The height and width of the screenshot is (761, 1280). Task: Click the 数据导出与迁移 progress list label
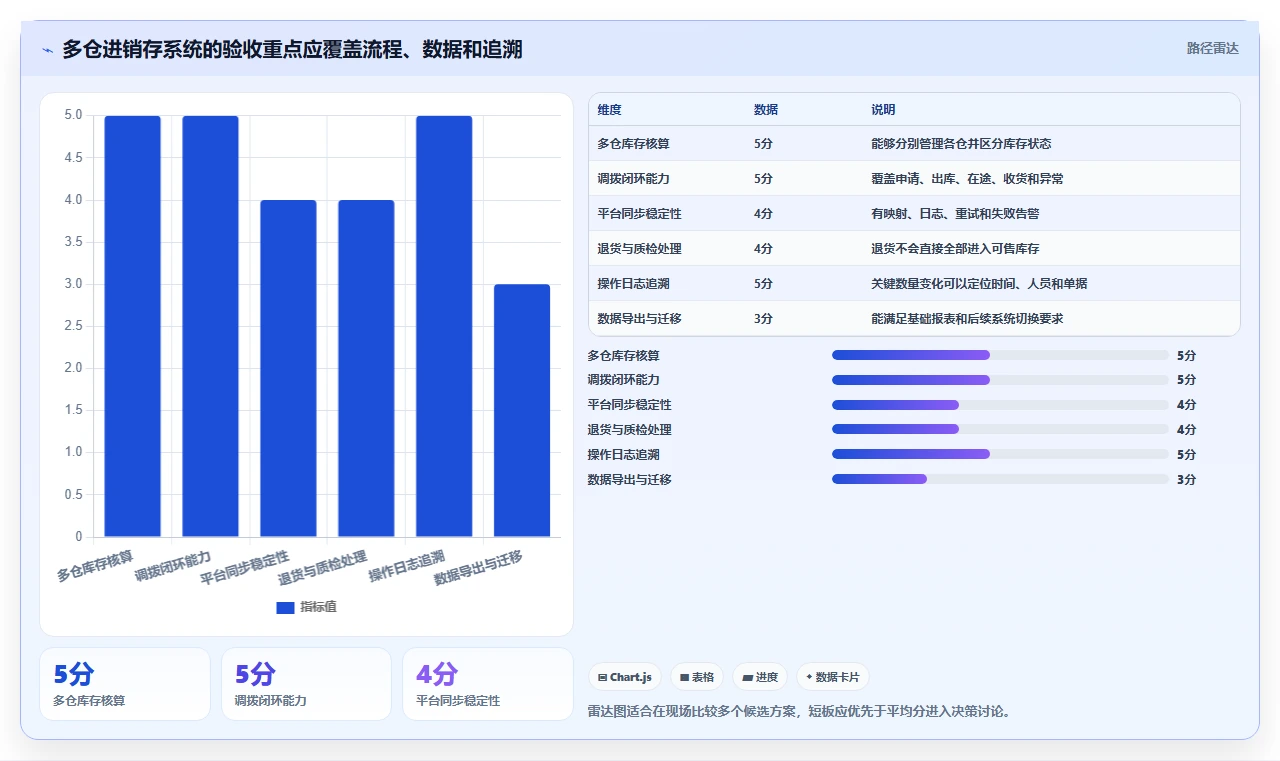pos(630,479)
